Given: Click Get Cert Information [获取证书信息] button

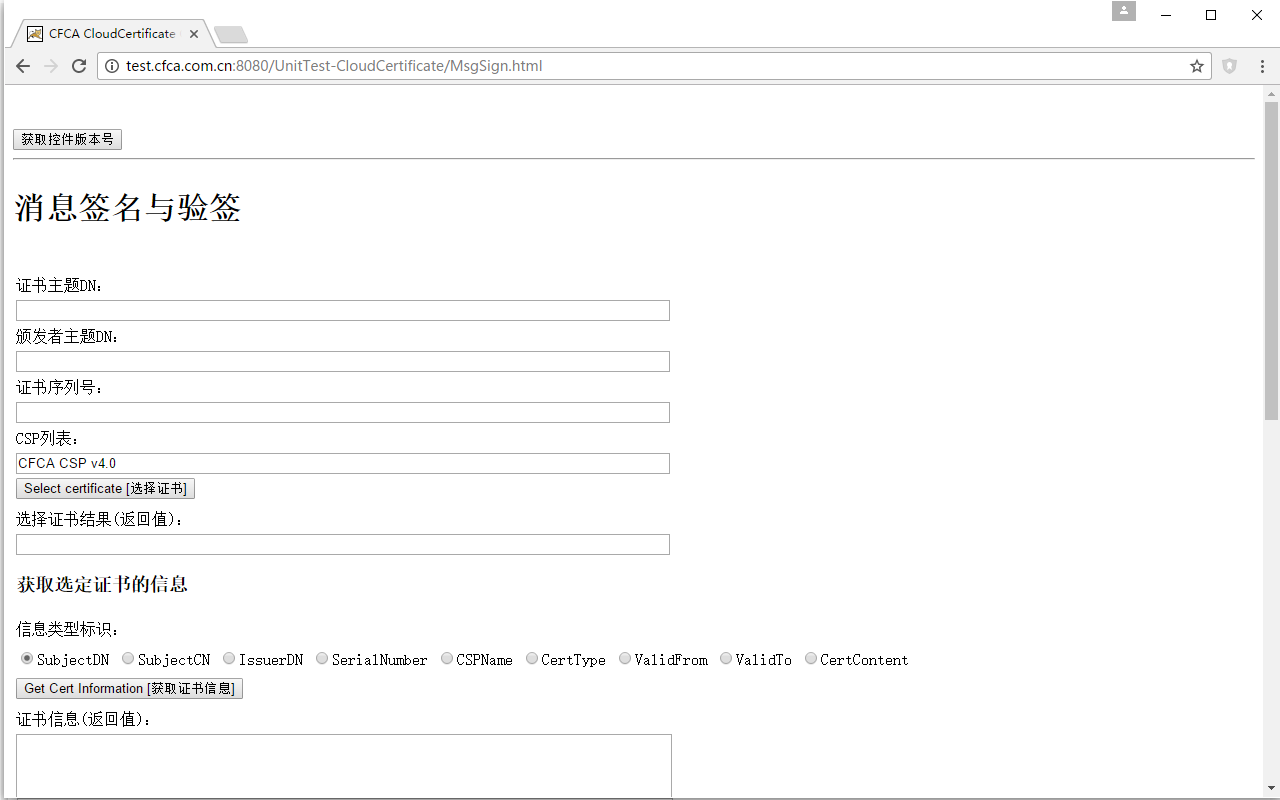Looking at the screenshot, I should click(x=129, y=688).
